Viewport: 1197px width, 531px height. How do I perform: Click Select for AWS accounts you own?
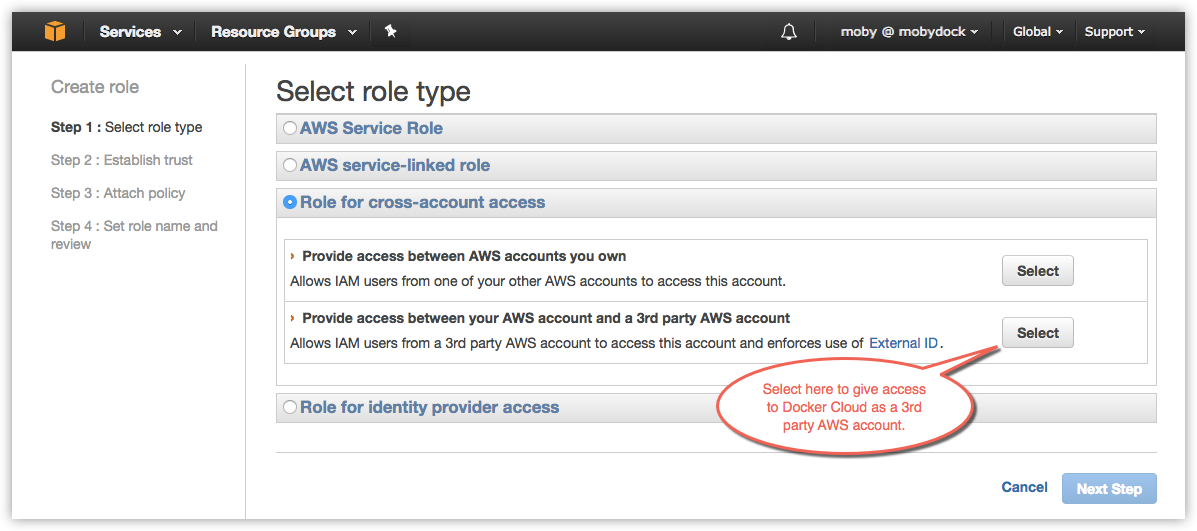(1037, 271)
